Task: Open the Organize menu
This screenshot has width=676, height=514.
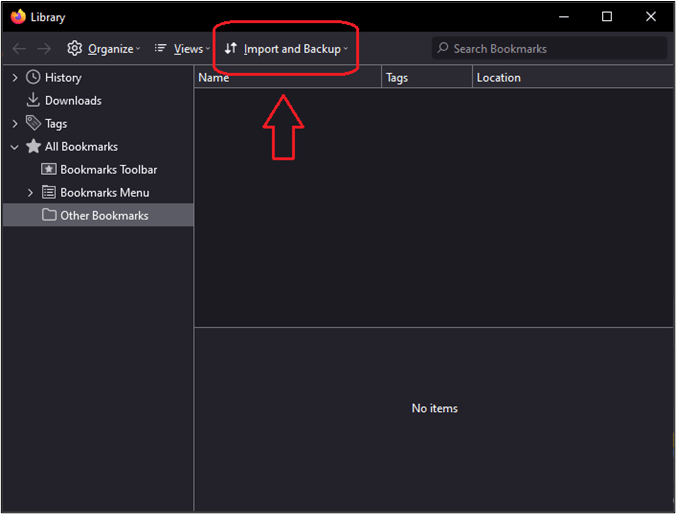Action: [104, 49]
